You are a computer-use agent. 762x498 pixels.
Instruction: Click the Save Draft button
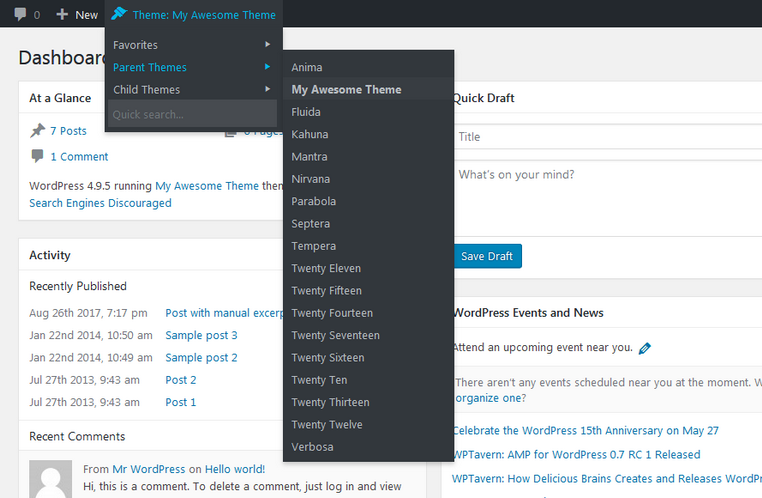(487, 256)
